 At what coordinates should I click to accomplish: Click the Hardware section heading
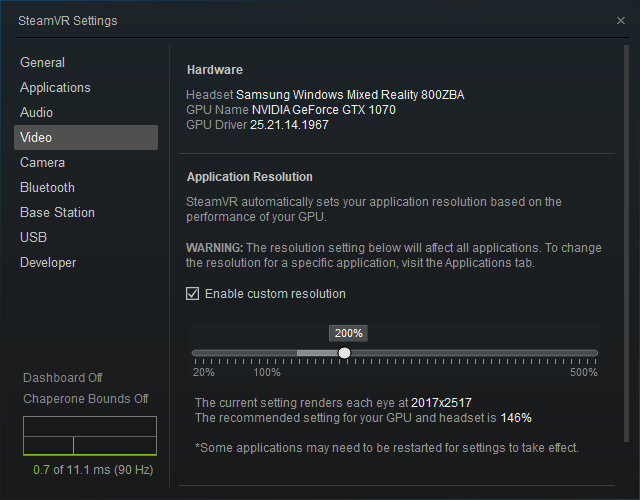coord(215,70)
